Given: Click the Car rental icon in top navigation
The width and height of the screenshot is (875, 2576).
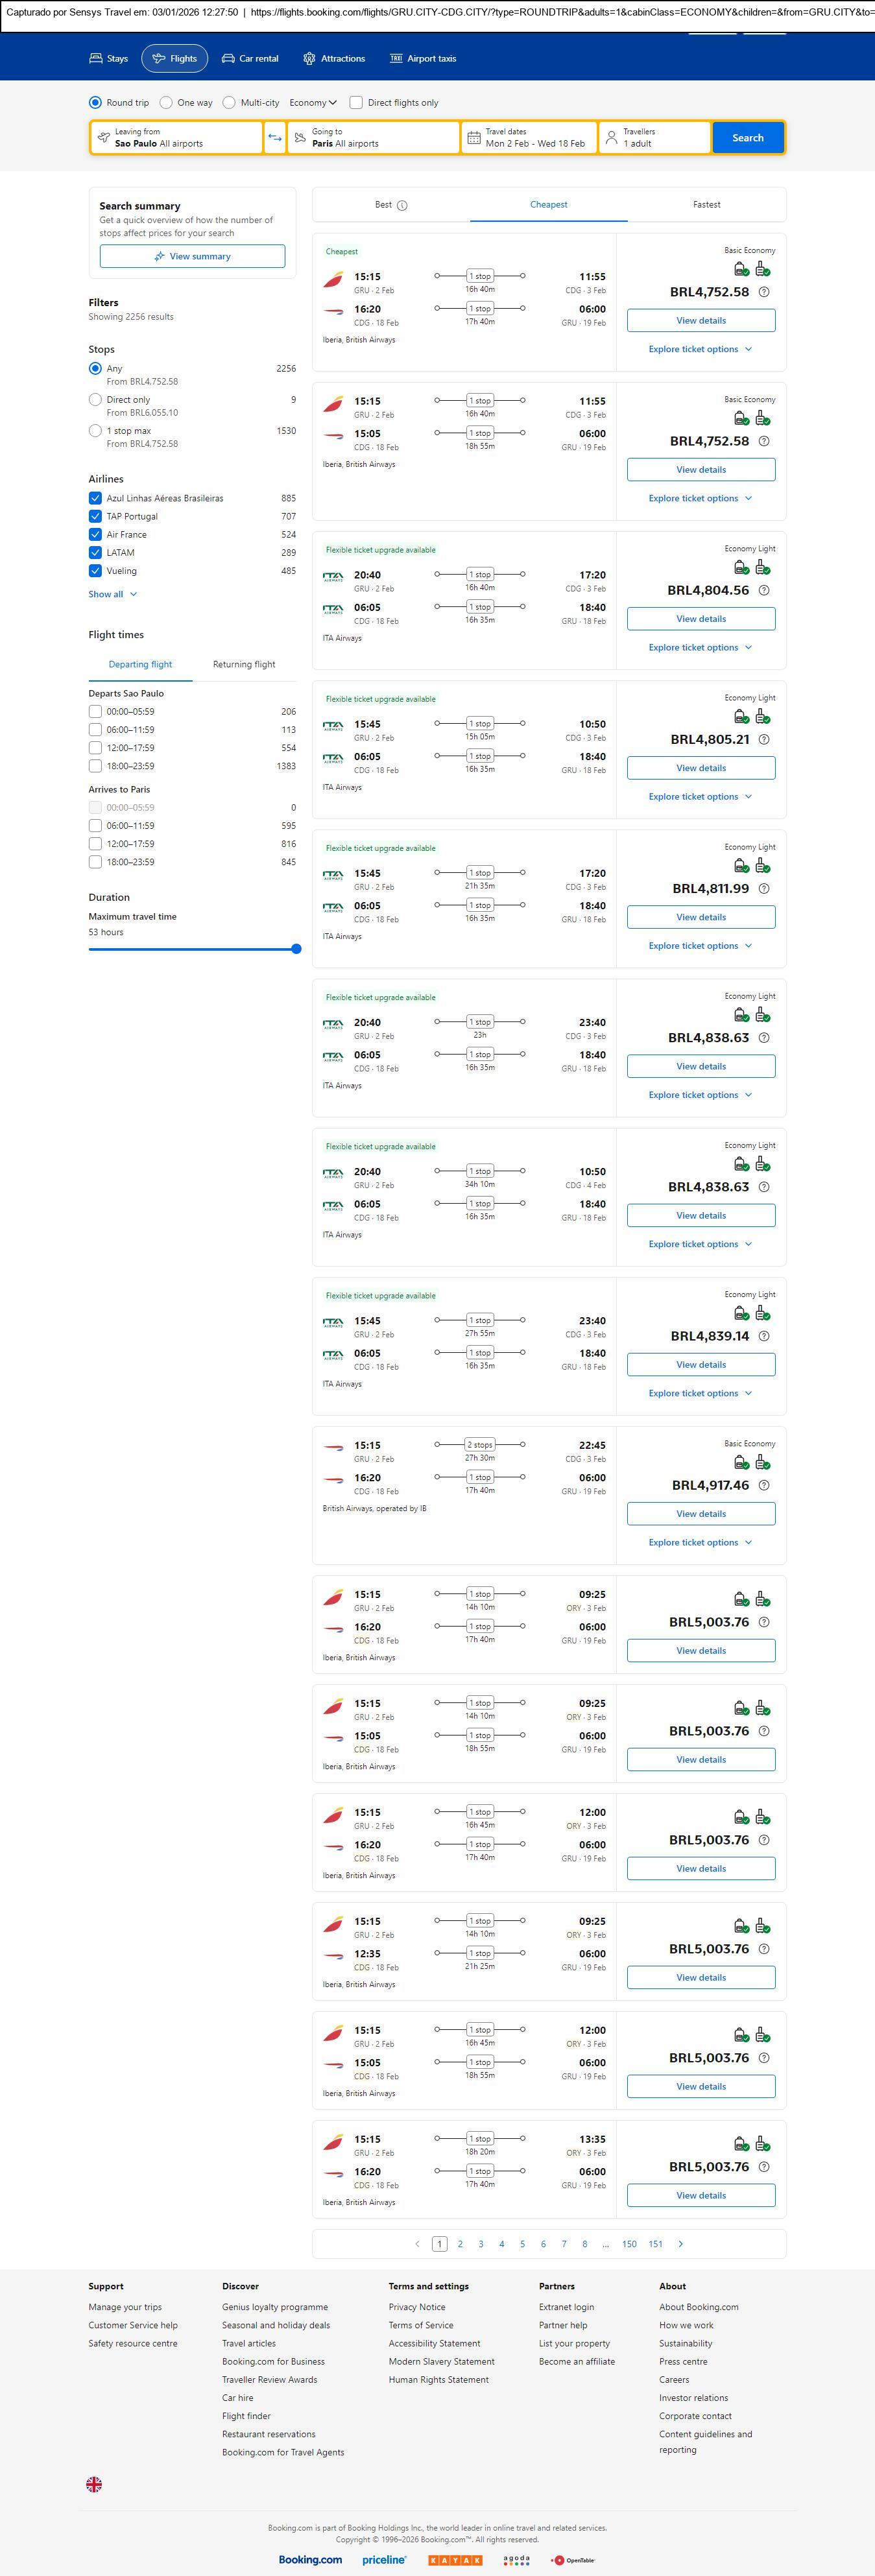Looking at the screenshot, I should (228, 59).
